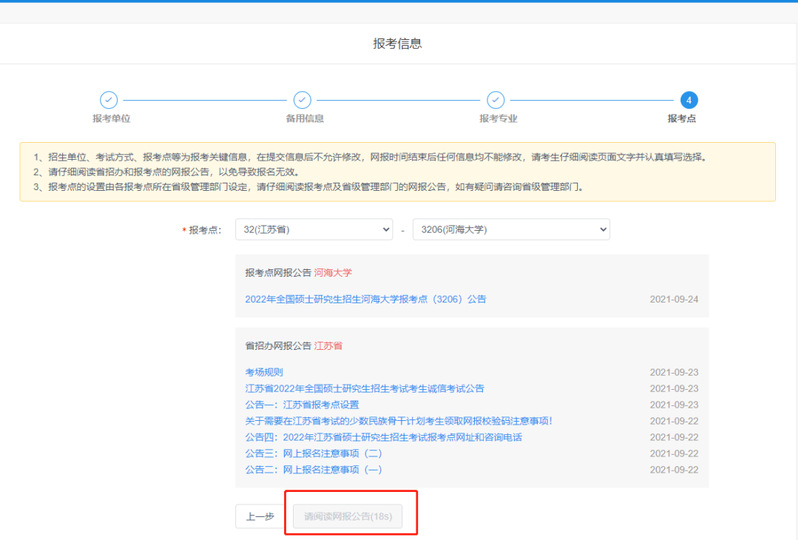Click the 备用信息 step checkmark icon
Viewport: 798px width, 540px height.
302,100
